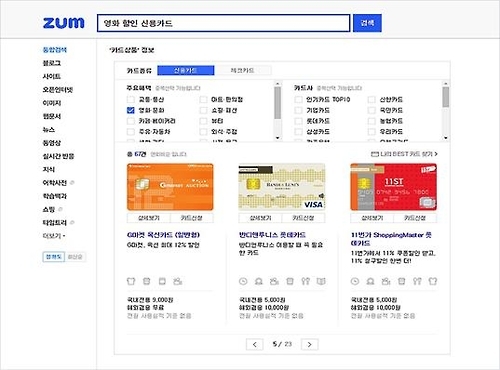Check the 카페·베이커리 benefit checkbox
This screenshot has width=500, height=370.
pyautogui.click(x=131, y=121)
